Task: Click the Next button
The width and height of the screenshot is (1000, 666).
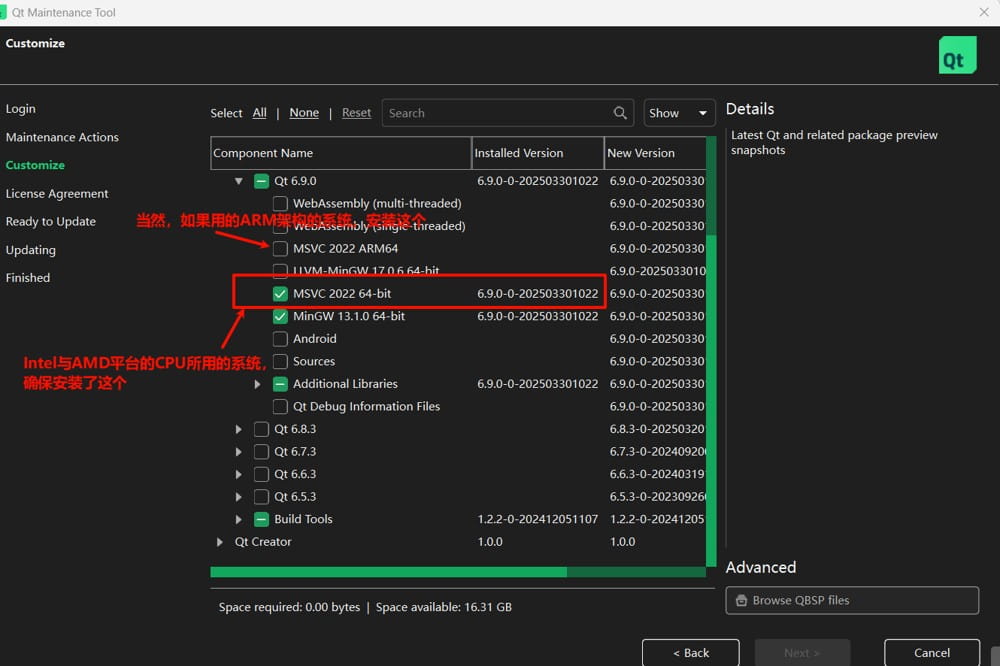Action: click(802, 653)
